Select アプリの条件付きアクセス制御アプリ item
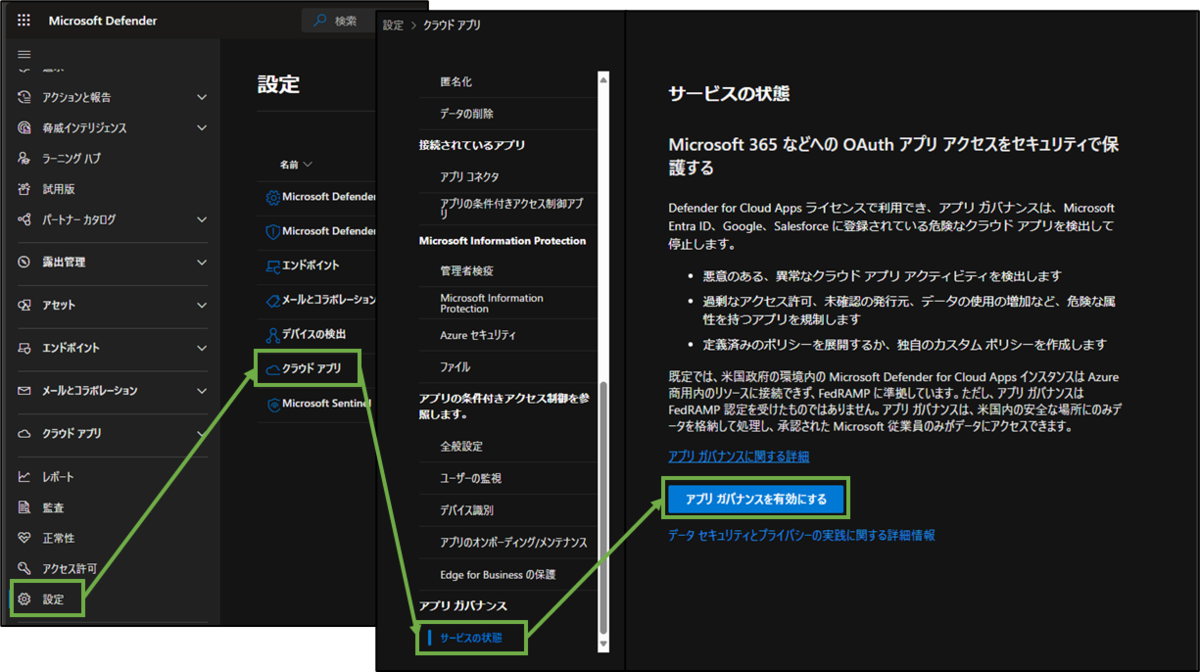1200x672 pixels. tap(512, 208)
